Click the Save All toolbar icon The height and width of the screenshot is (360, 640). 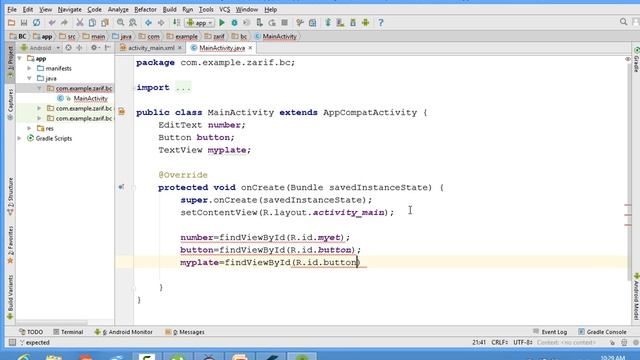pos(24,23)
